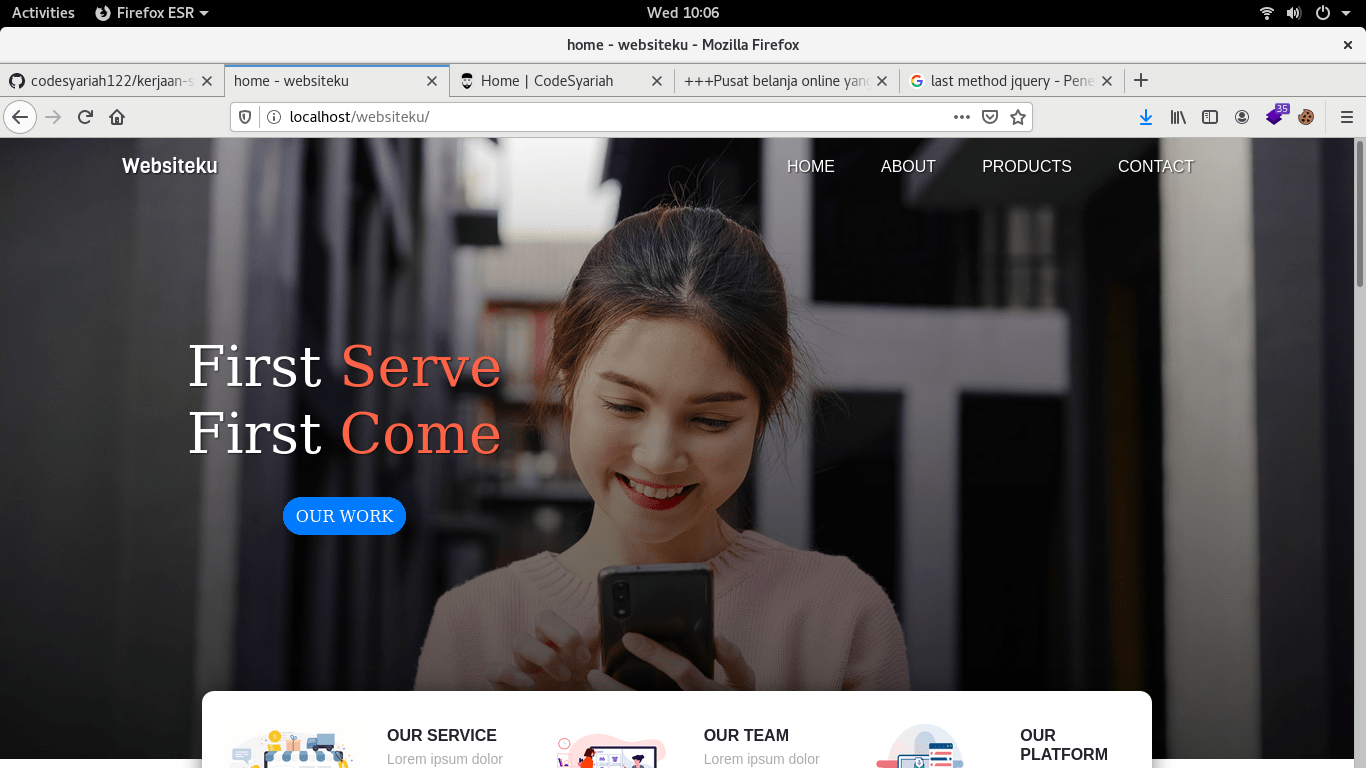Viewport: 1366px width, 768px height.
Task: Click the Firefox Account icon
Action: 1241,117
